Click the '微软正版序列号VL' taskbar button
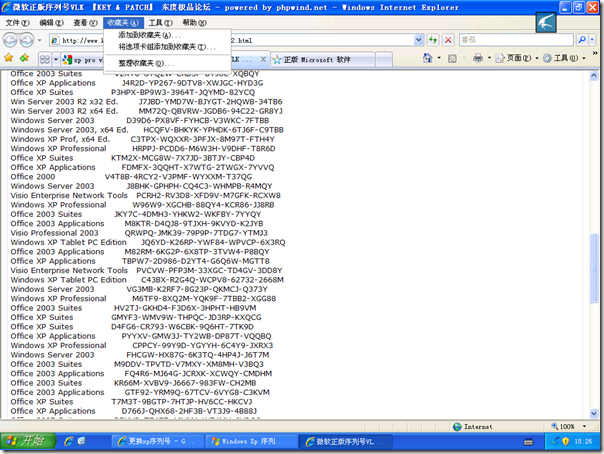The width and height of the screenshot is (604, 454). coord(346,441)
